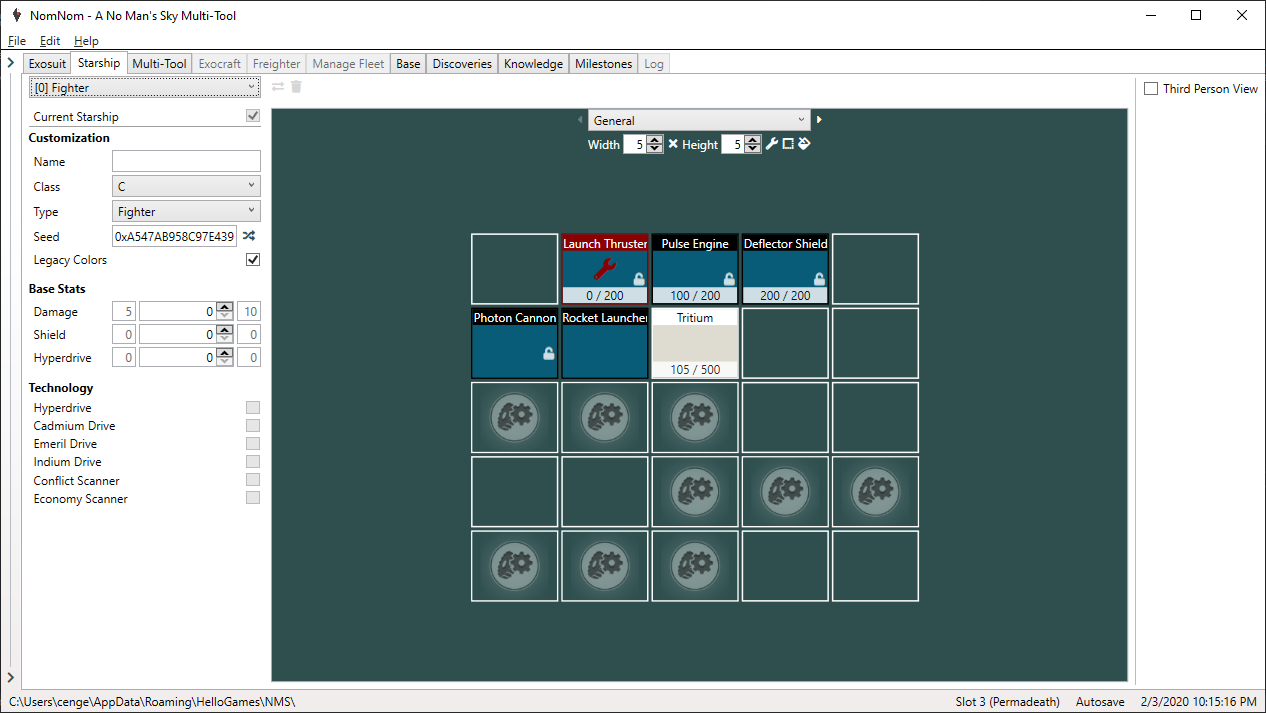
Task: Enable the Emeril Drive checkbox
Action: [253, 444]
